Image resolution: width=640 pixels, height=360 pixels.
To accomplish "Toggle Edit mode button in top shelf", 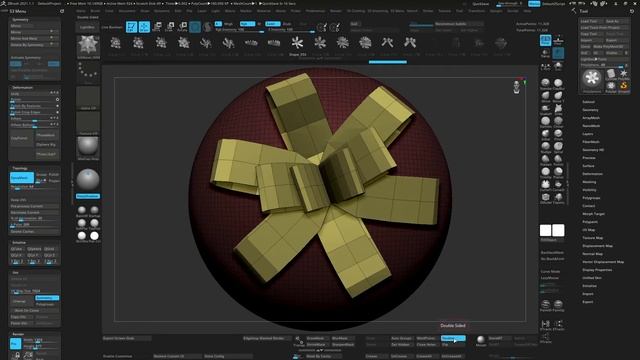I will [131, 27].
